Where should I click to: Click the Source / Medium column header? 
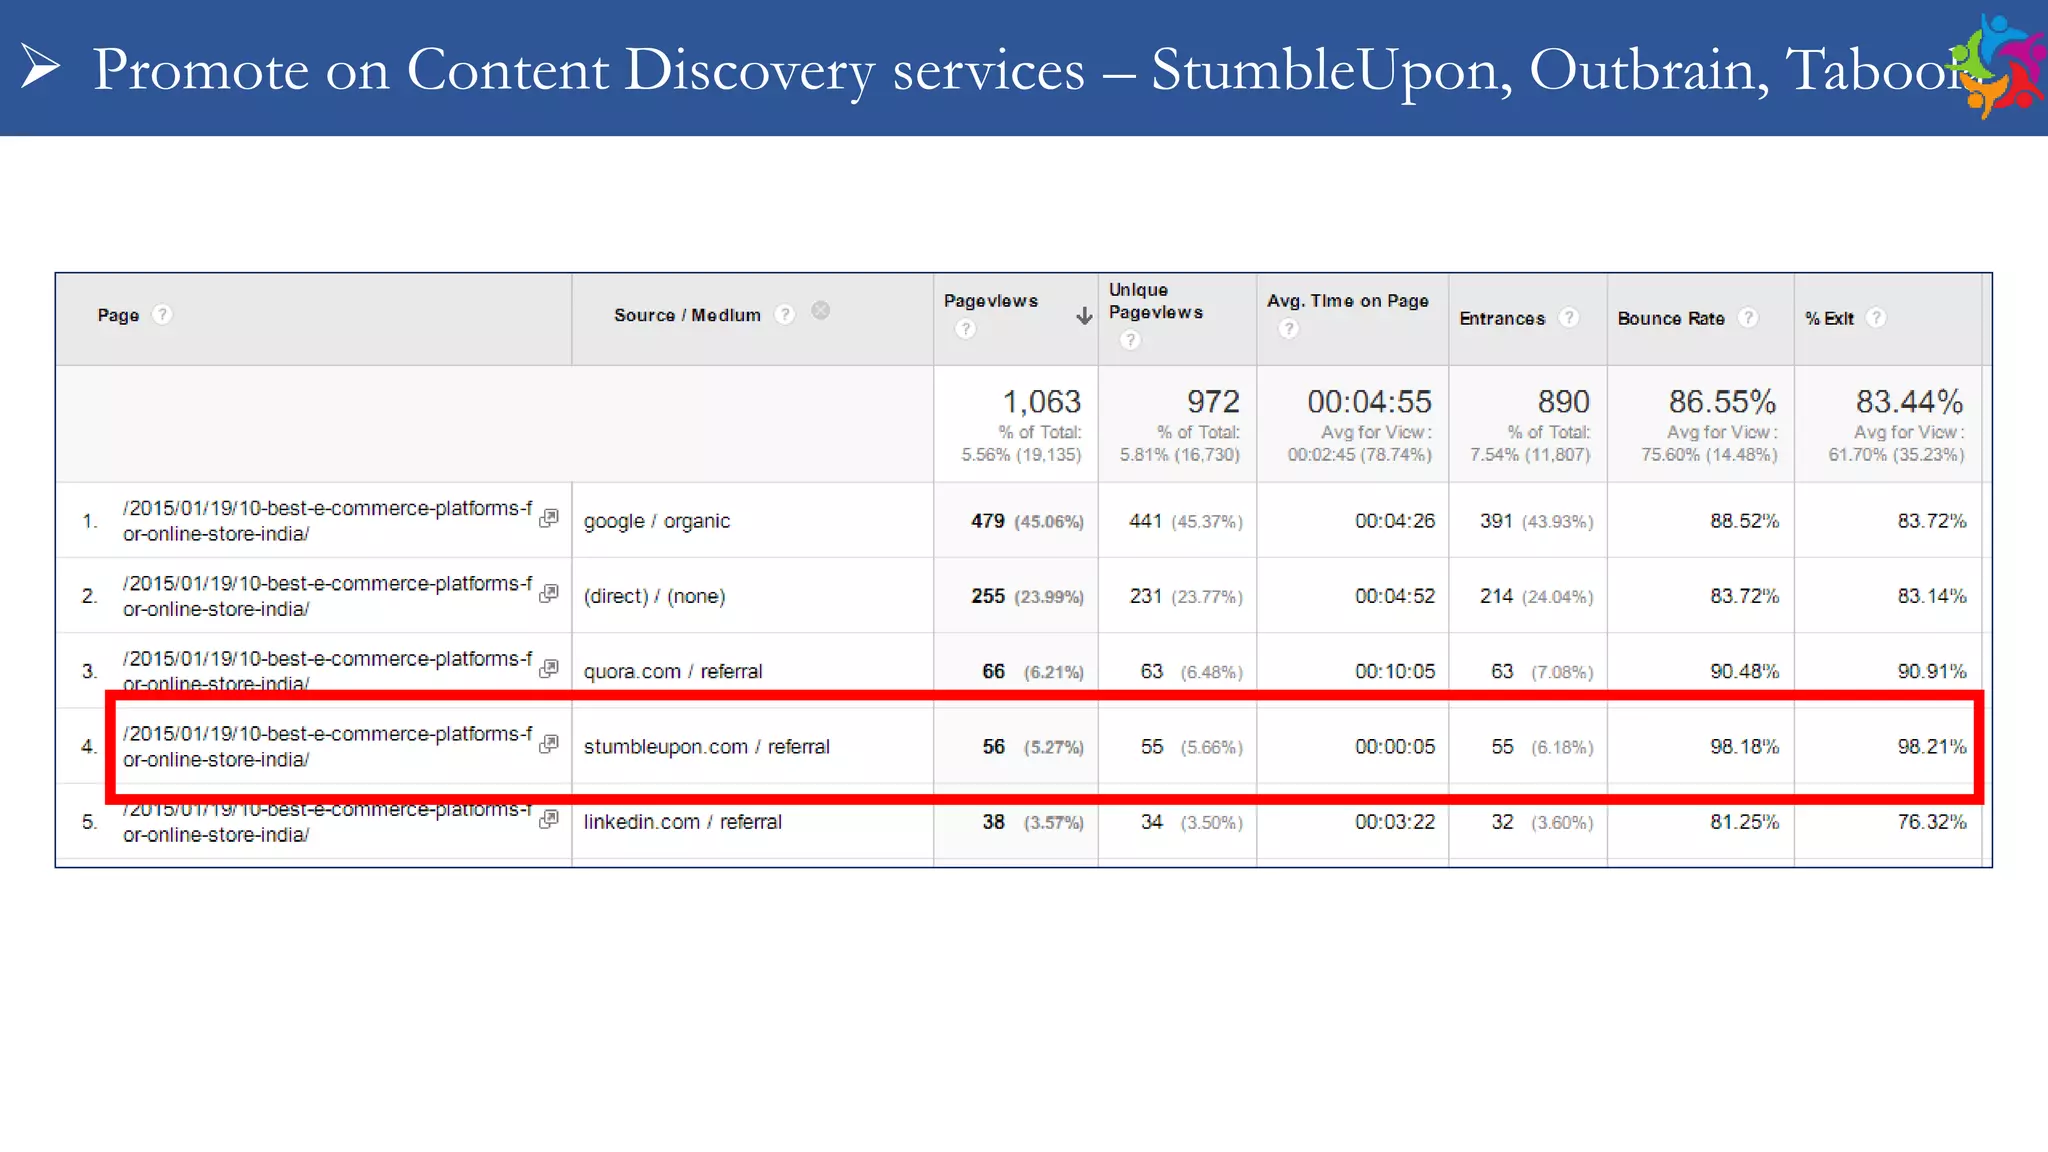coord(687,315)
